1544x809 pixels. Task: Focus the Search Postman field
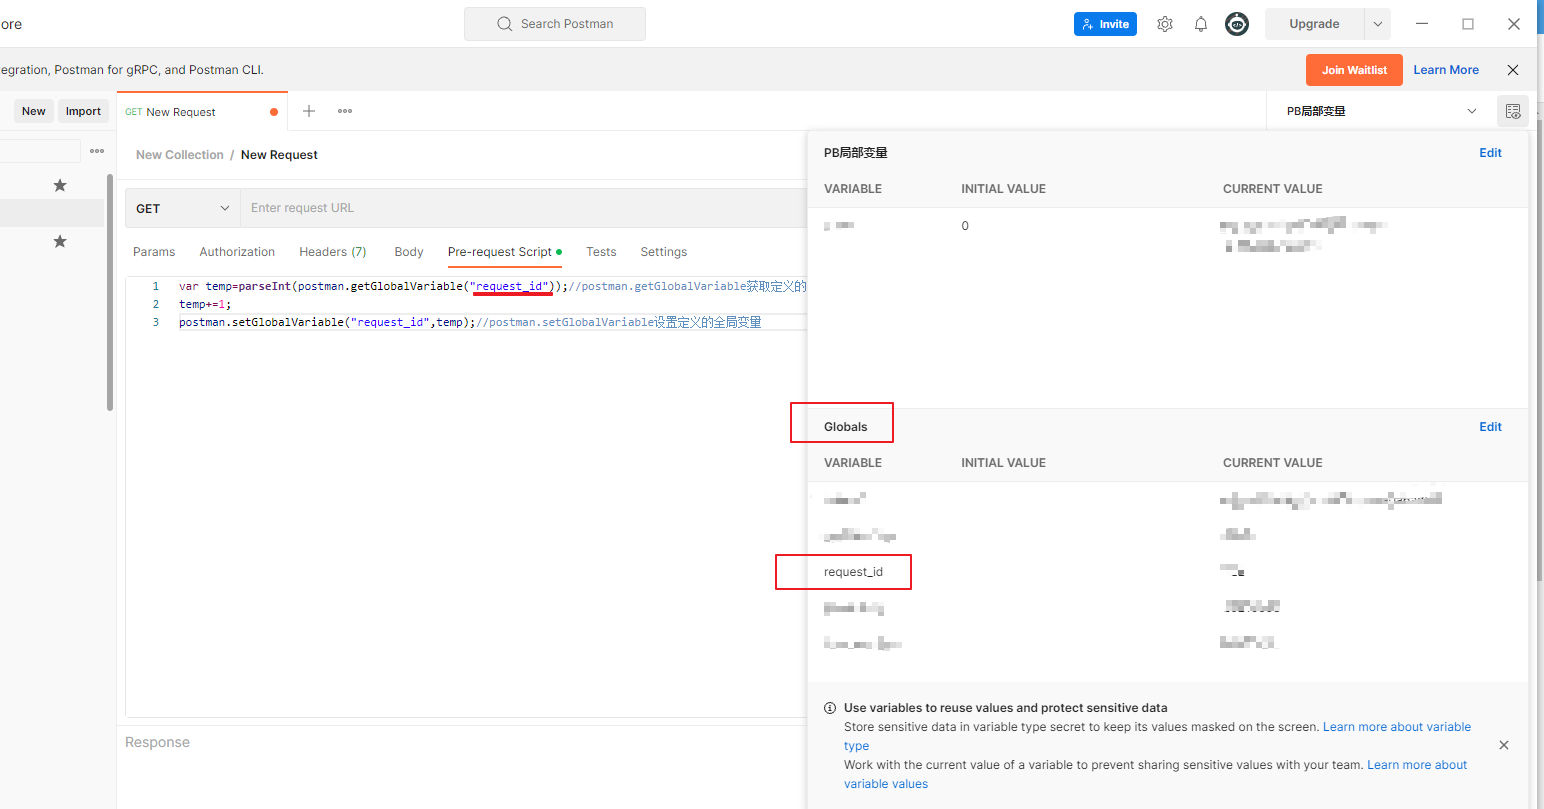click(x=555, y=24)
